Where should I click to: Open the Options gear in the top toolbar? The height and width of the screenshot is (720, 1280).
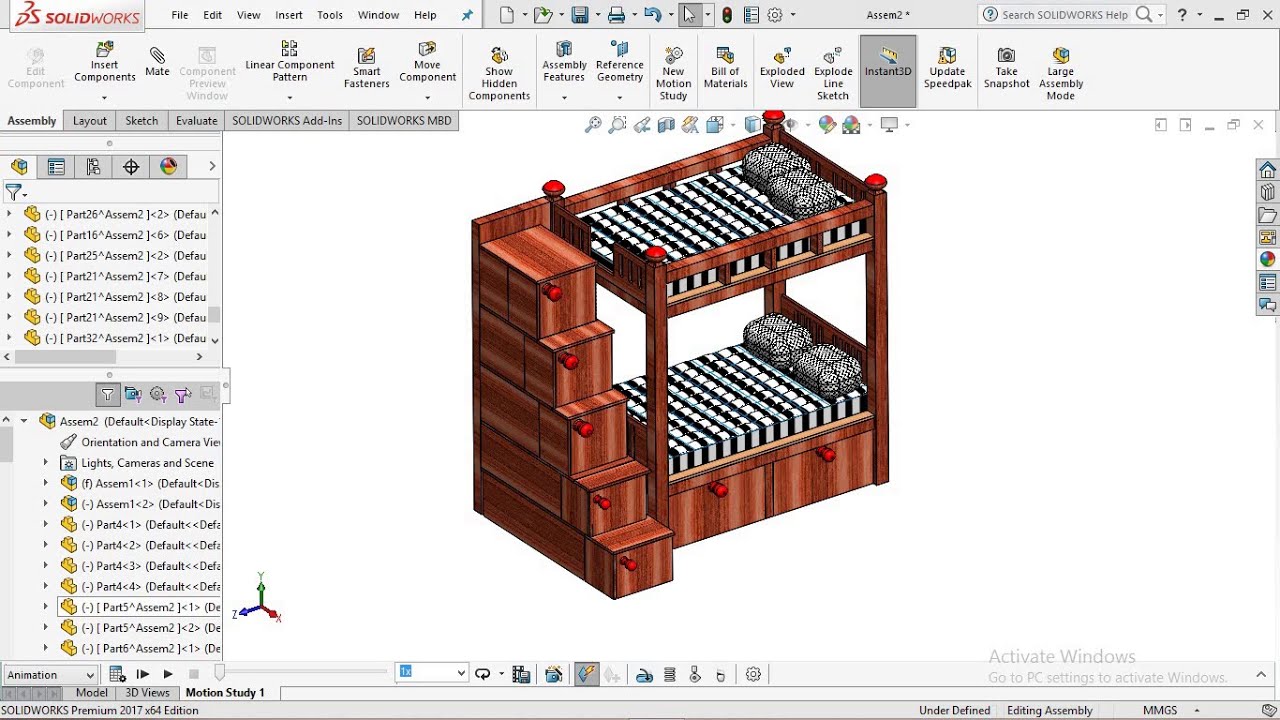point(775,15)
